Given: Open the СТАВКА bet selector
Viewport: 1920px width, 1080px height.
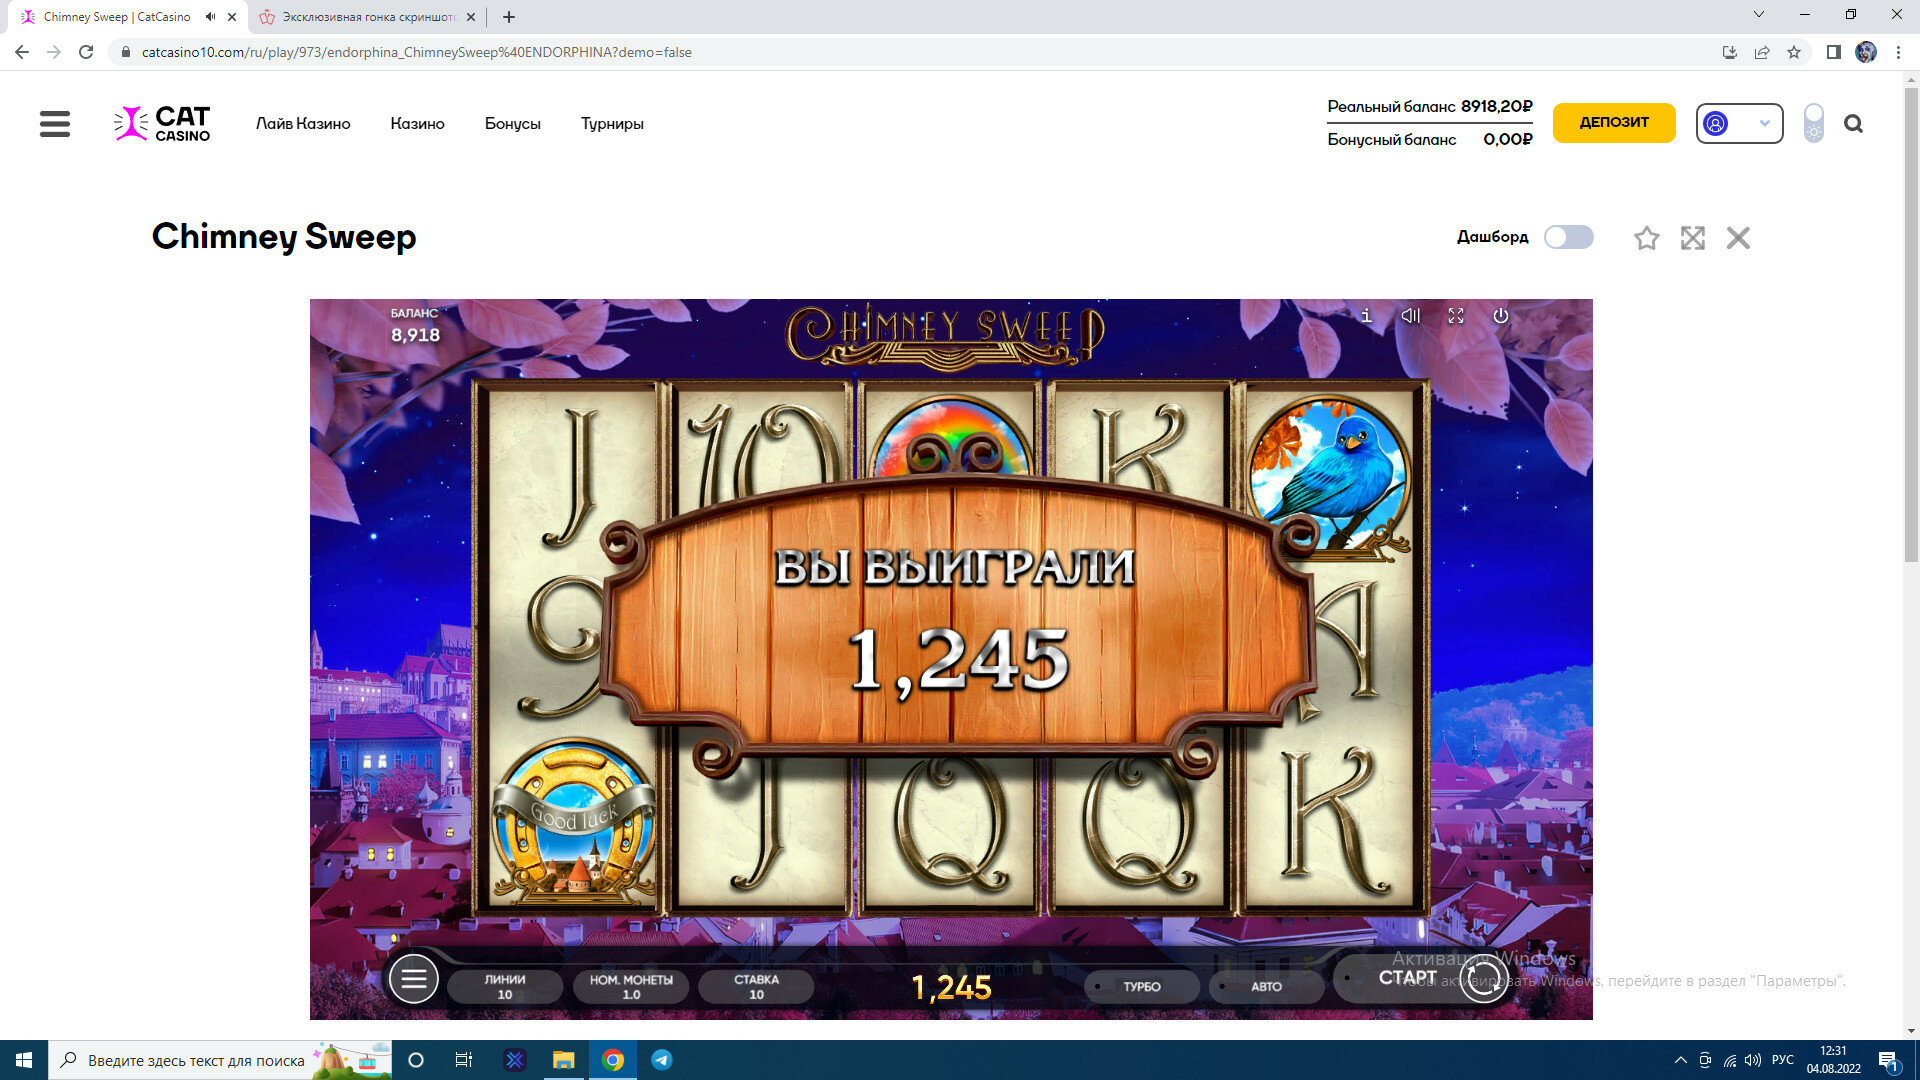Looking at the screenshot, I should pyautogui.click(x=756, y=986).
